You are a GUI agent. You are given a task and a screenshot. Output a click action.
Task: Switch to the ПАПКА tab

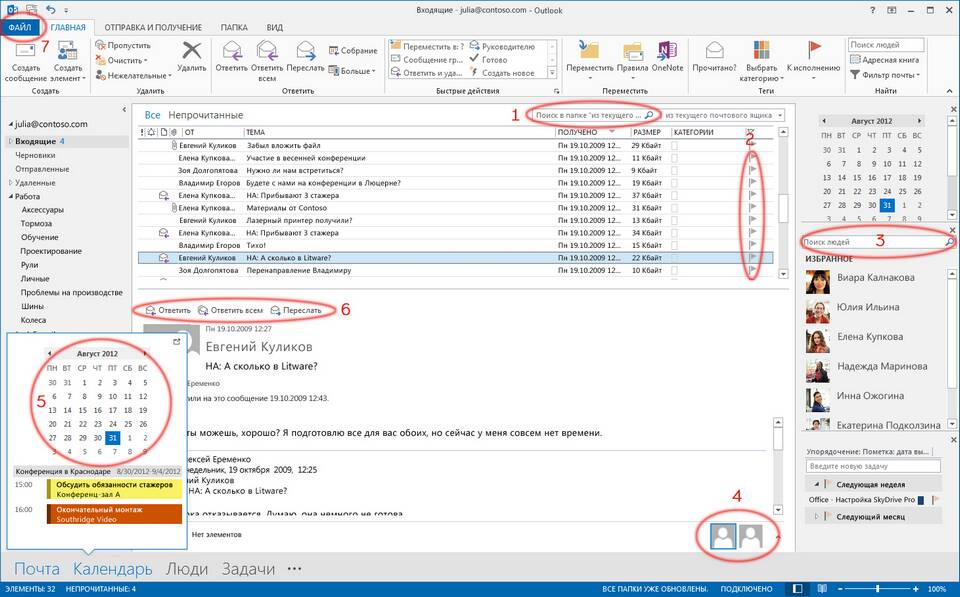tap(234, 28)
